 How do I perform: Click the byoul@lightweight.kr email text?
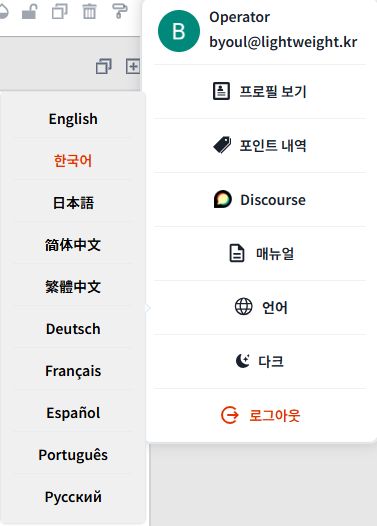tap(283, 42)
